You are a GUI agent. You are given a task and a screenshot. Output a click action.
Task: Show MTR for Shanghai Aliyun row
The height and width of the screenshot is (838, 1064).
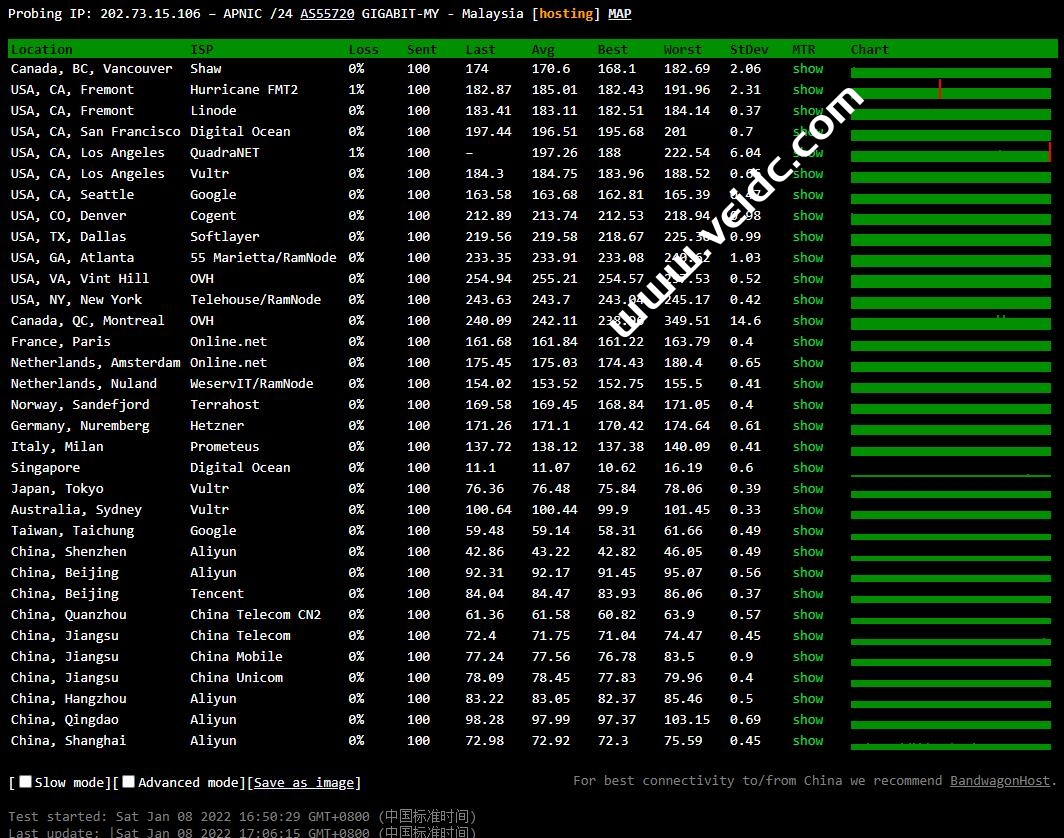[x=808, y=742]
